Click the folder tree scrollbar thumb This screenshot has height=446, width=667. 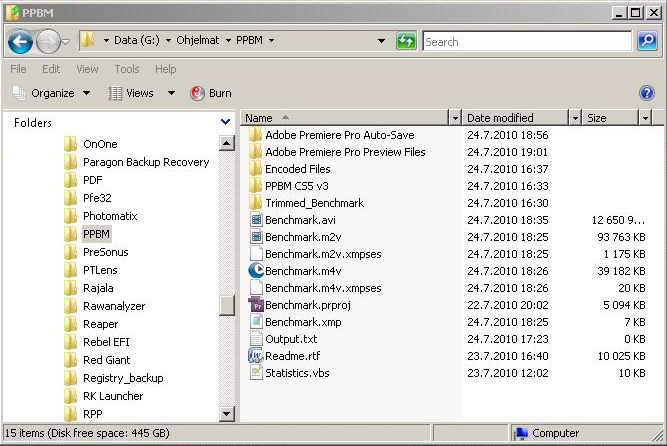point(226,305)
